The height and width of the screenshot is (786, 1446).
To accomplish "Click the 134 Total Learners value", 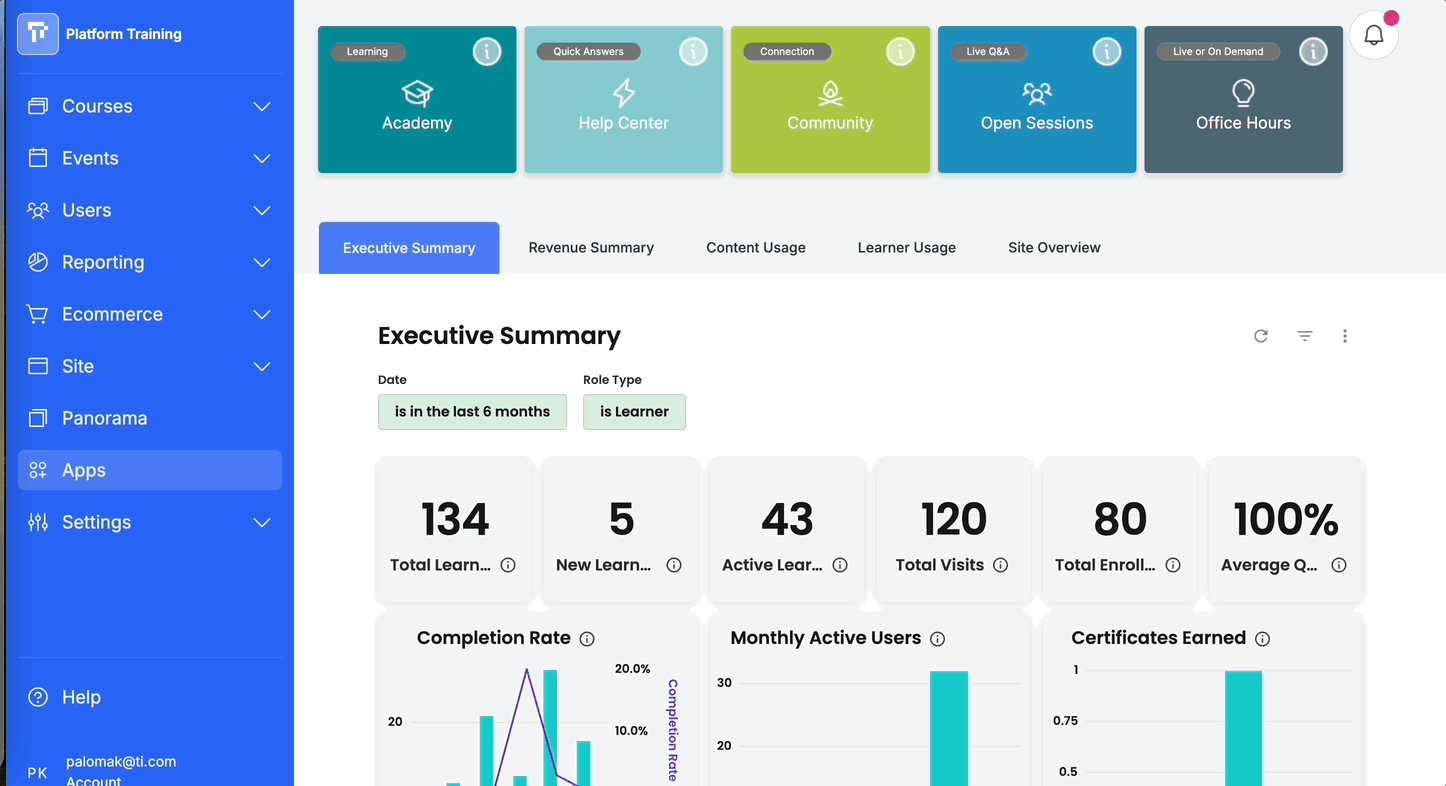I will coord(455,520).
